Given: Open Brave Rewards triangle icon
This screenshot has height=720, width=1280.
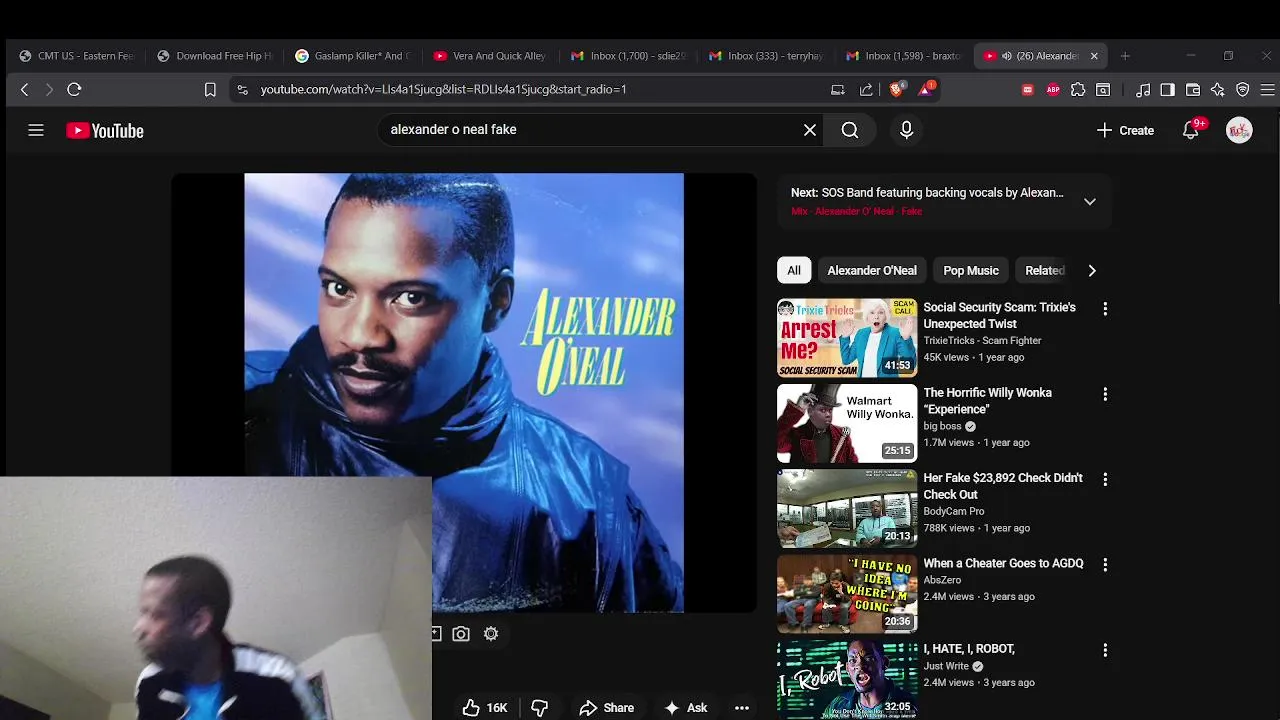Looking at the screenshot, I should point(927,89).
